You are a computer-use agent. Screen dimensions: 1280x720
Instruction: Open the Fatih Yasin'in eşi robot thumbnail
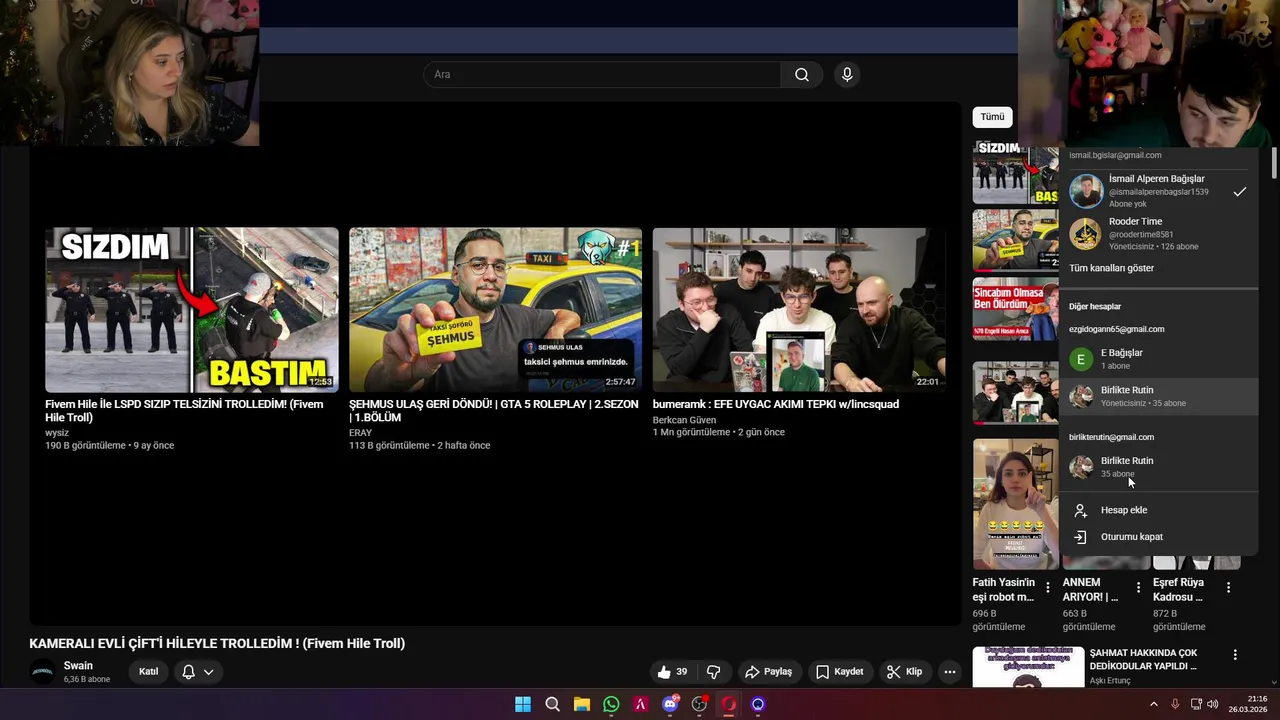1015,504
